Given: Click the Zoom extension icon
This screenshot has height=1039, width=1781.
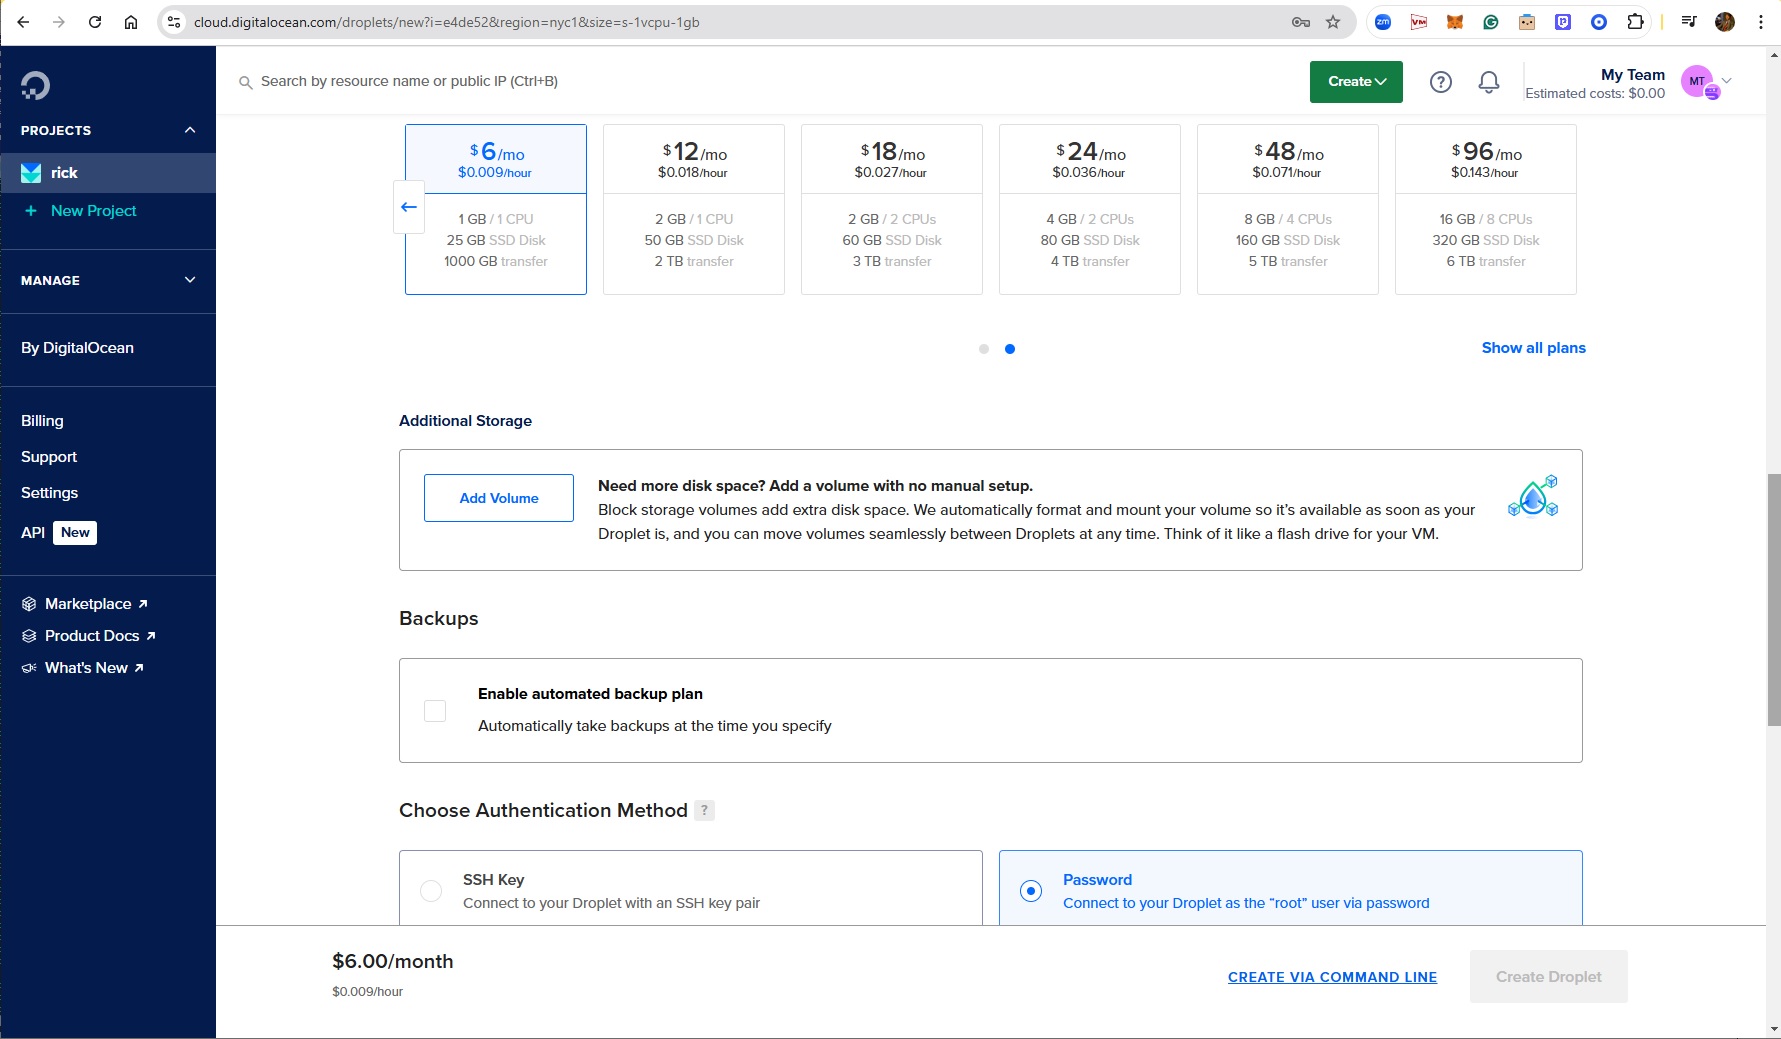Looking at the screenshot, I should click(x=1383, y=22).
